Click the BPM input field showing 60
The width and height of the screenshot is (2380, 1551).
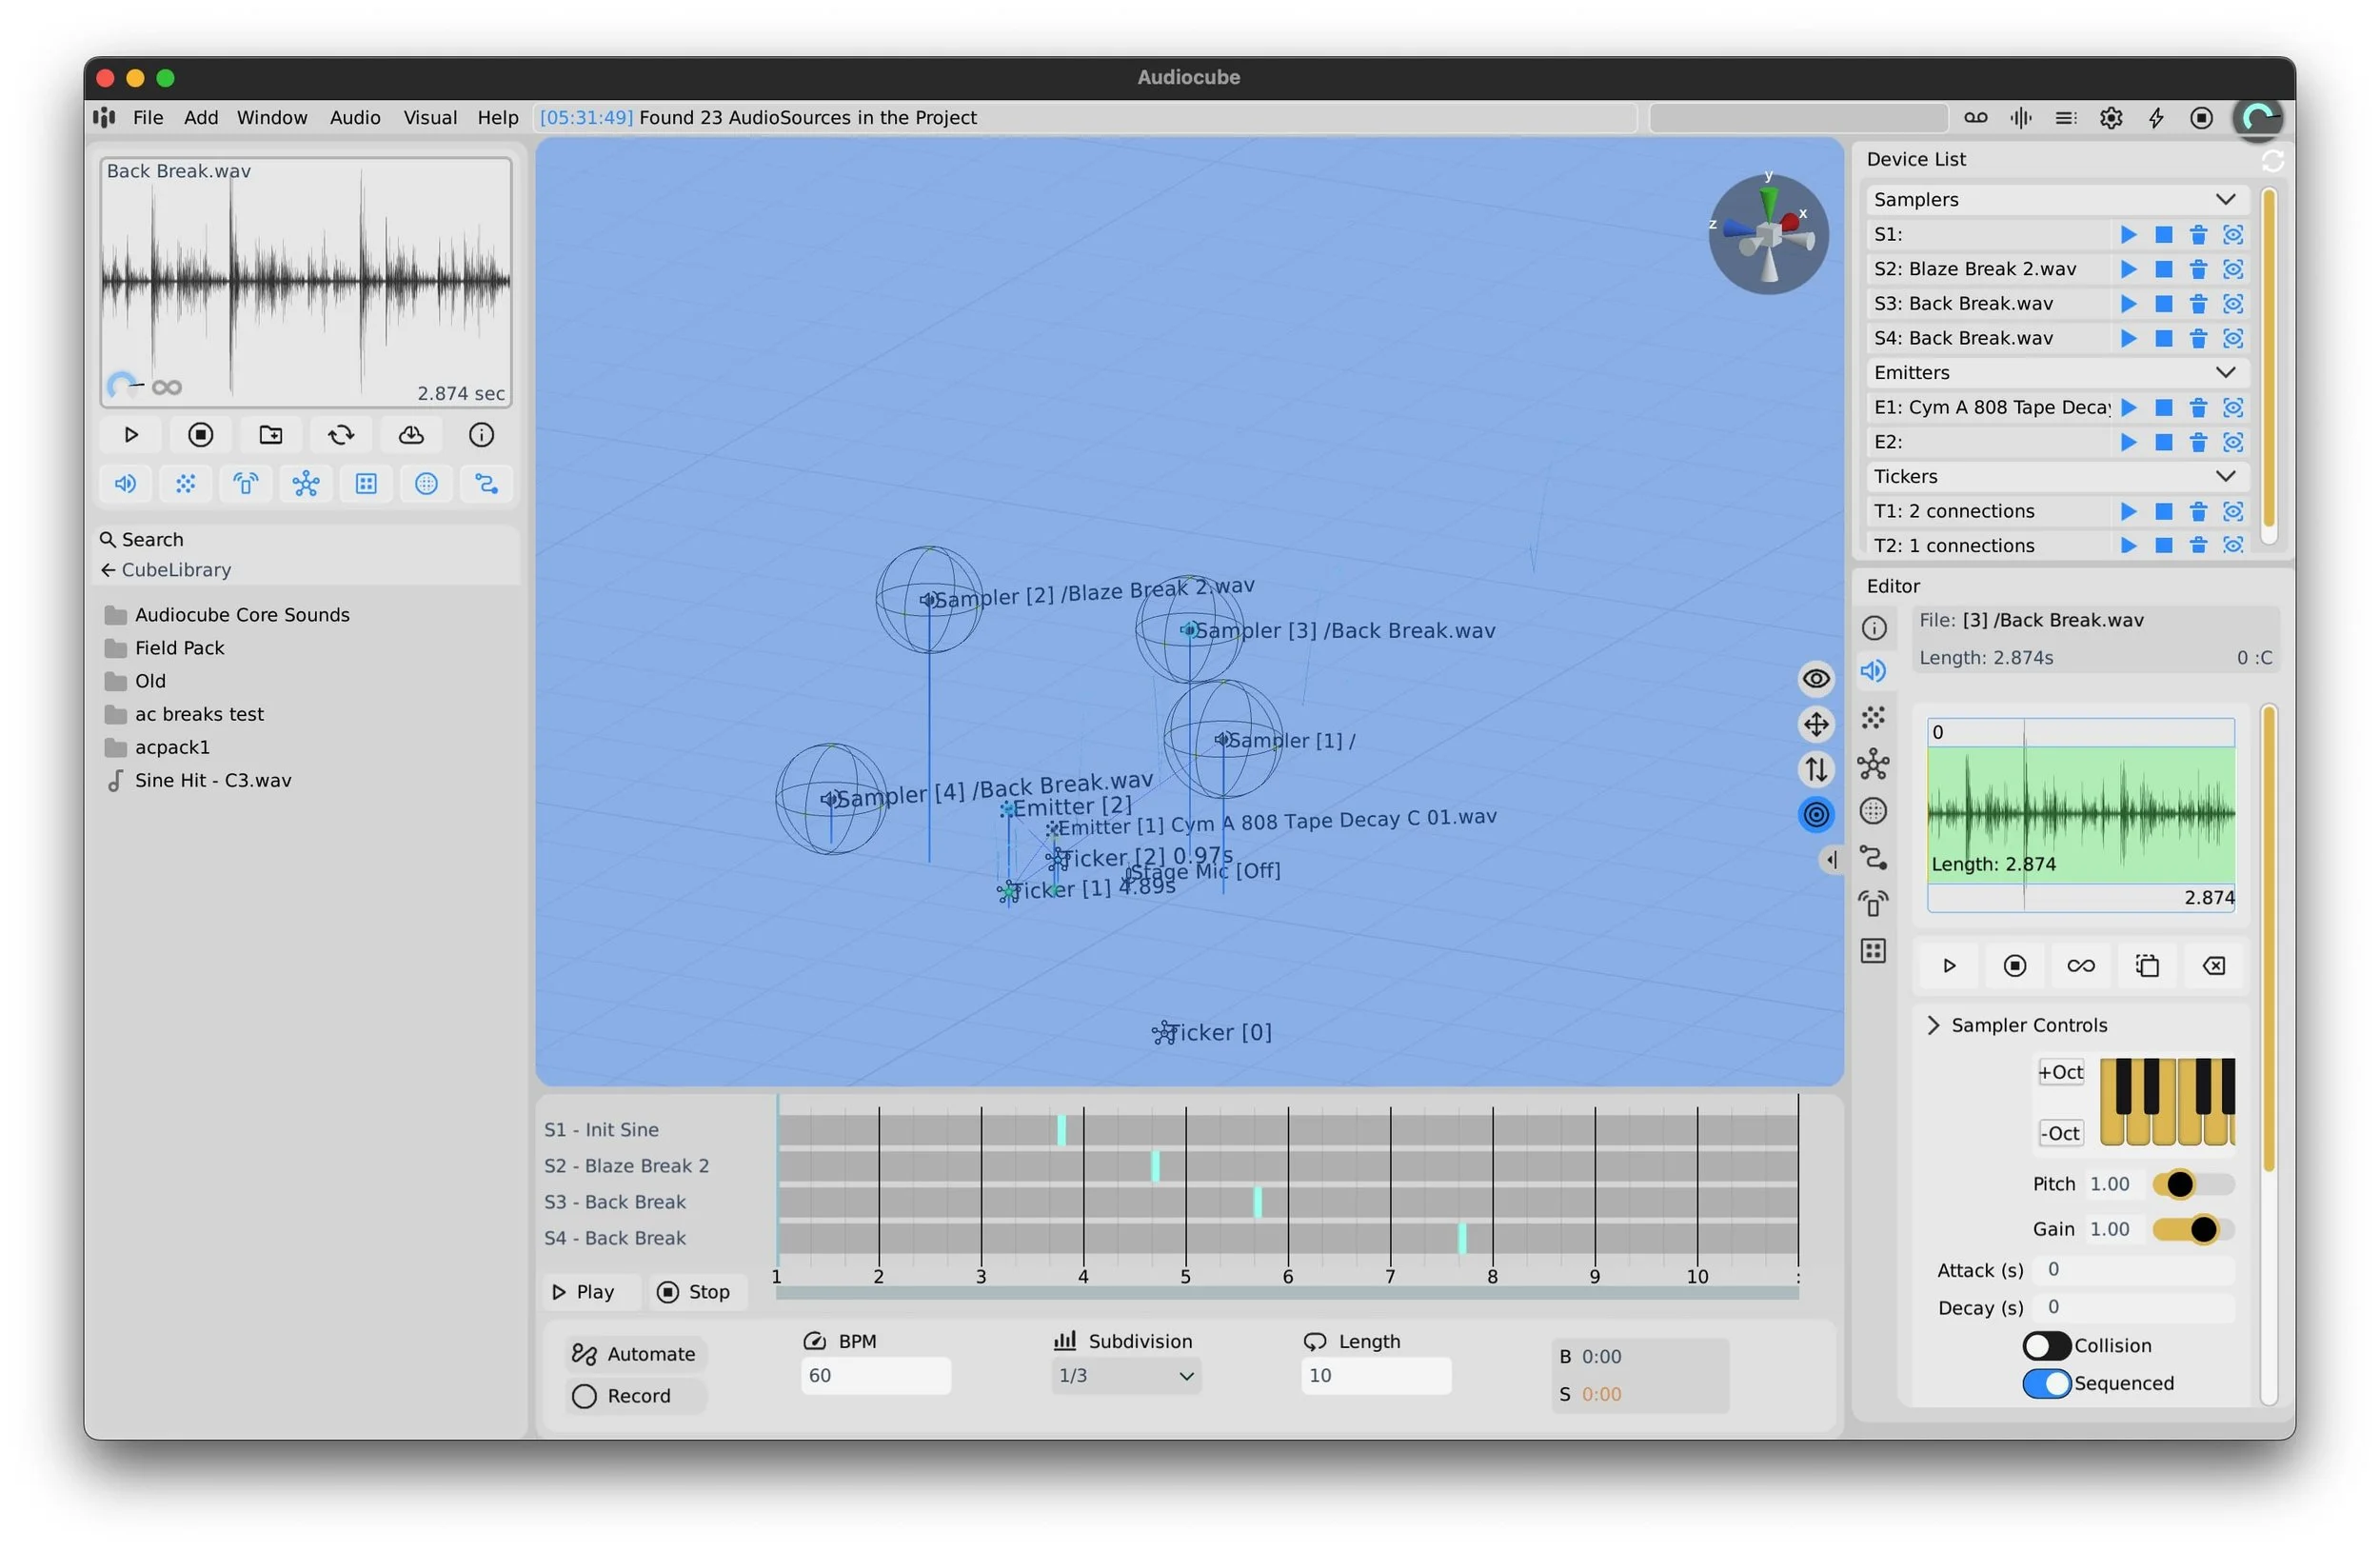[875, 1376]
